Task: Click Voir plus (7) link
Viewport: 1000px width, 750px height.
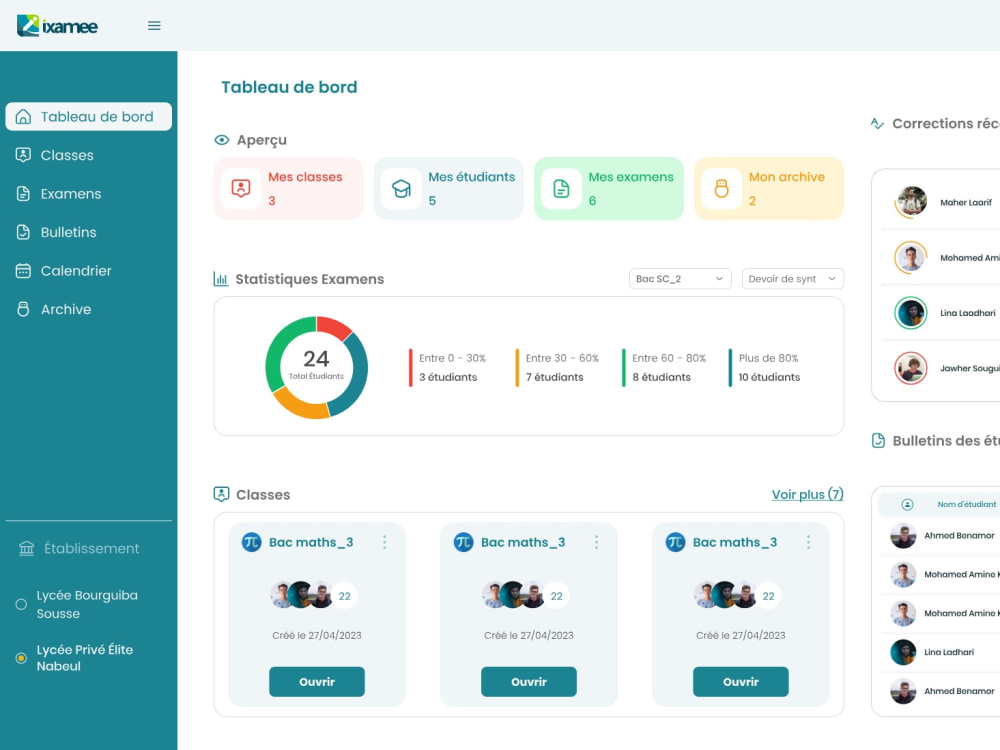Action: pyautogui.click(x=807, y=494)
